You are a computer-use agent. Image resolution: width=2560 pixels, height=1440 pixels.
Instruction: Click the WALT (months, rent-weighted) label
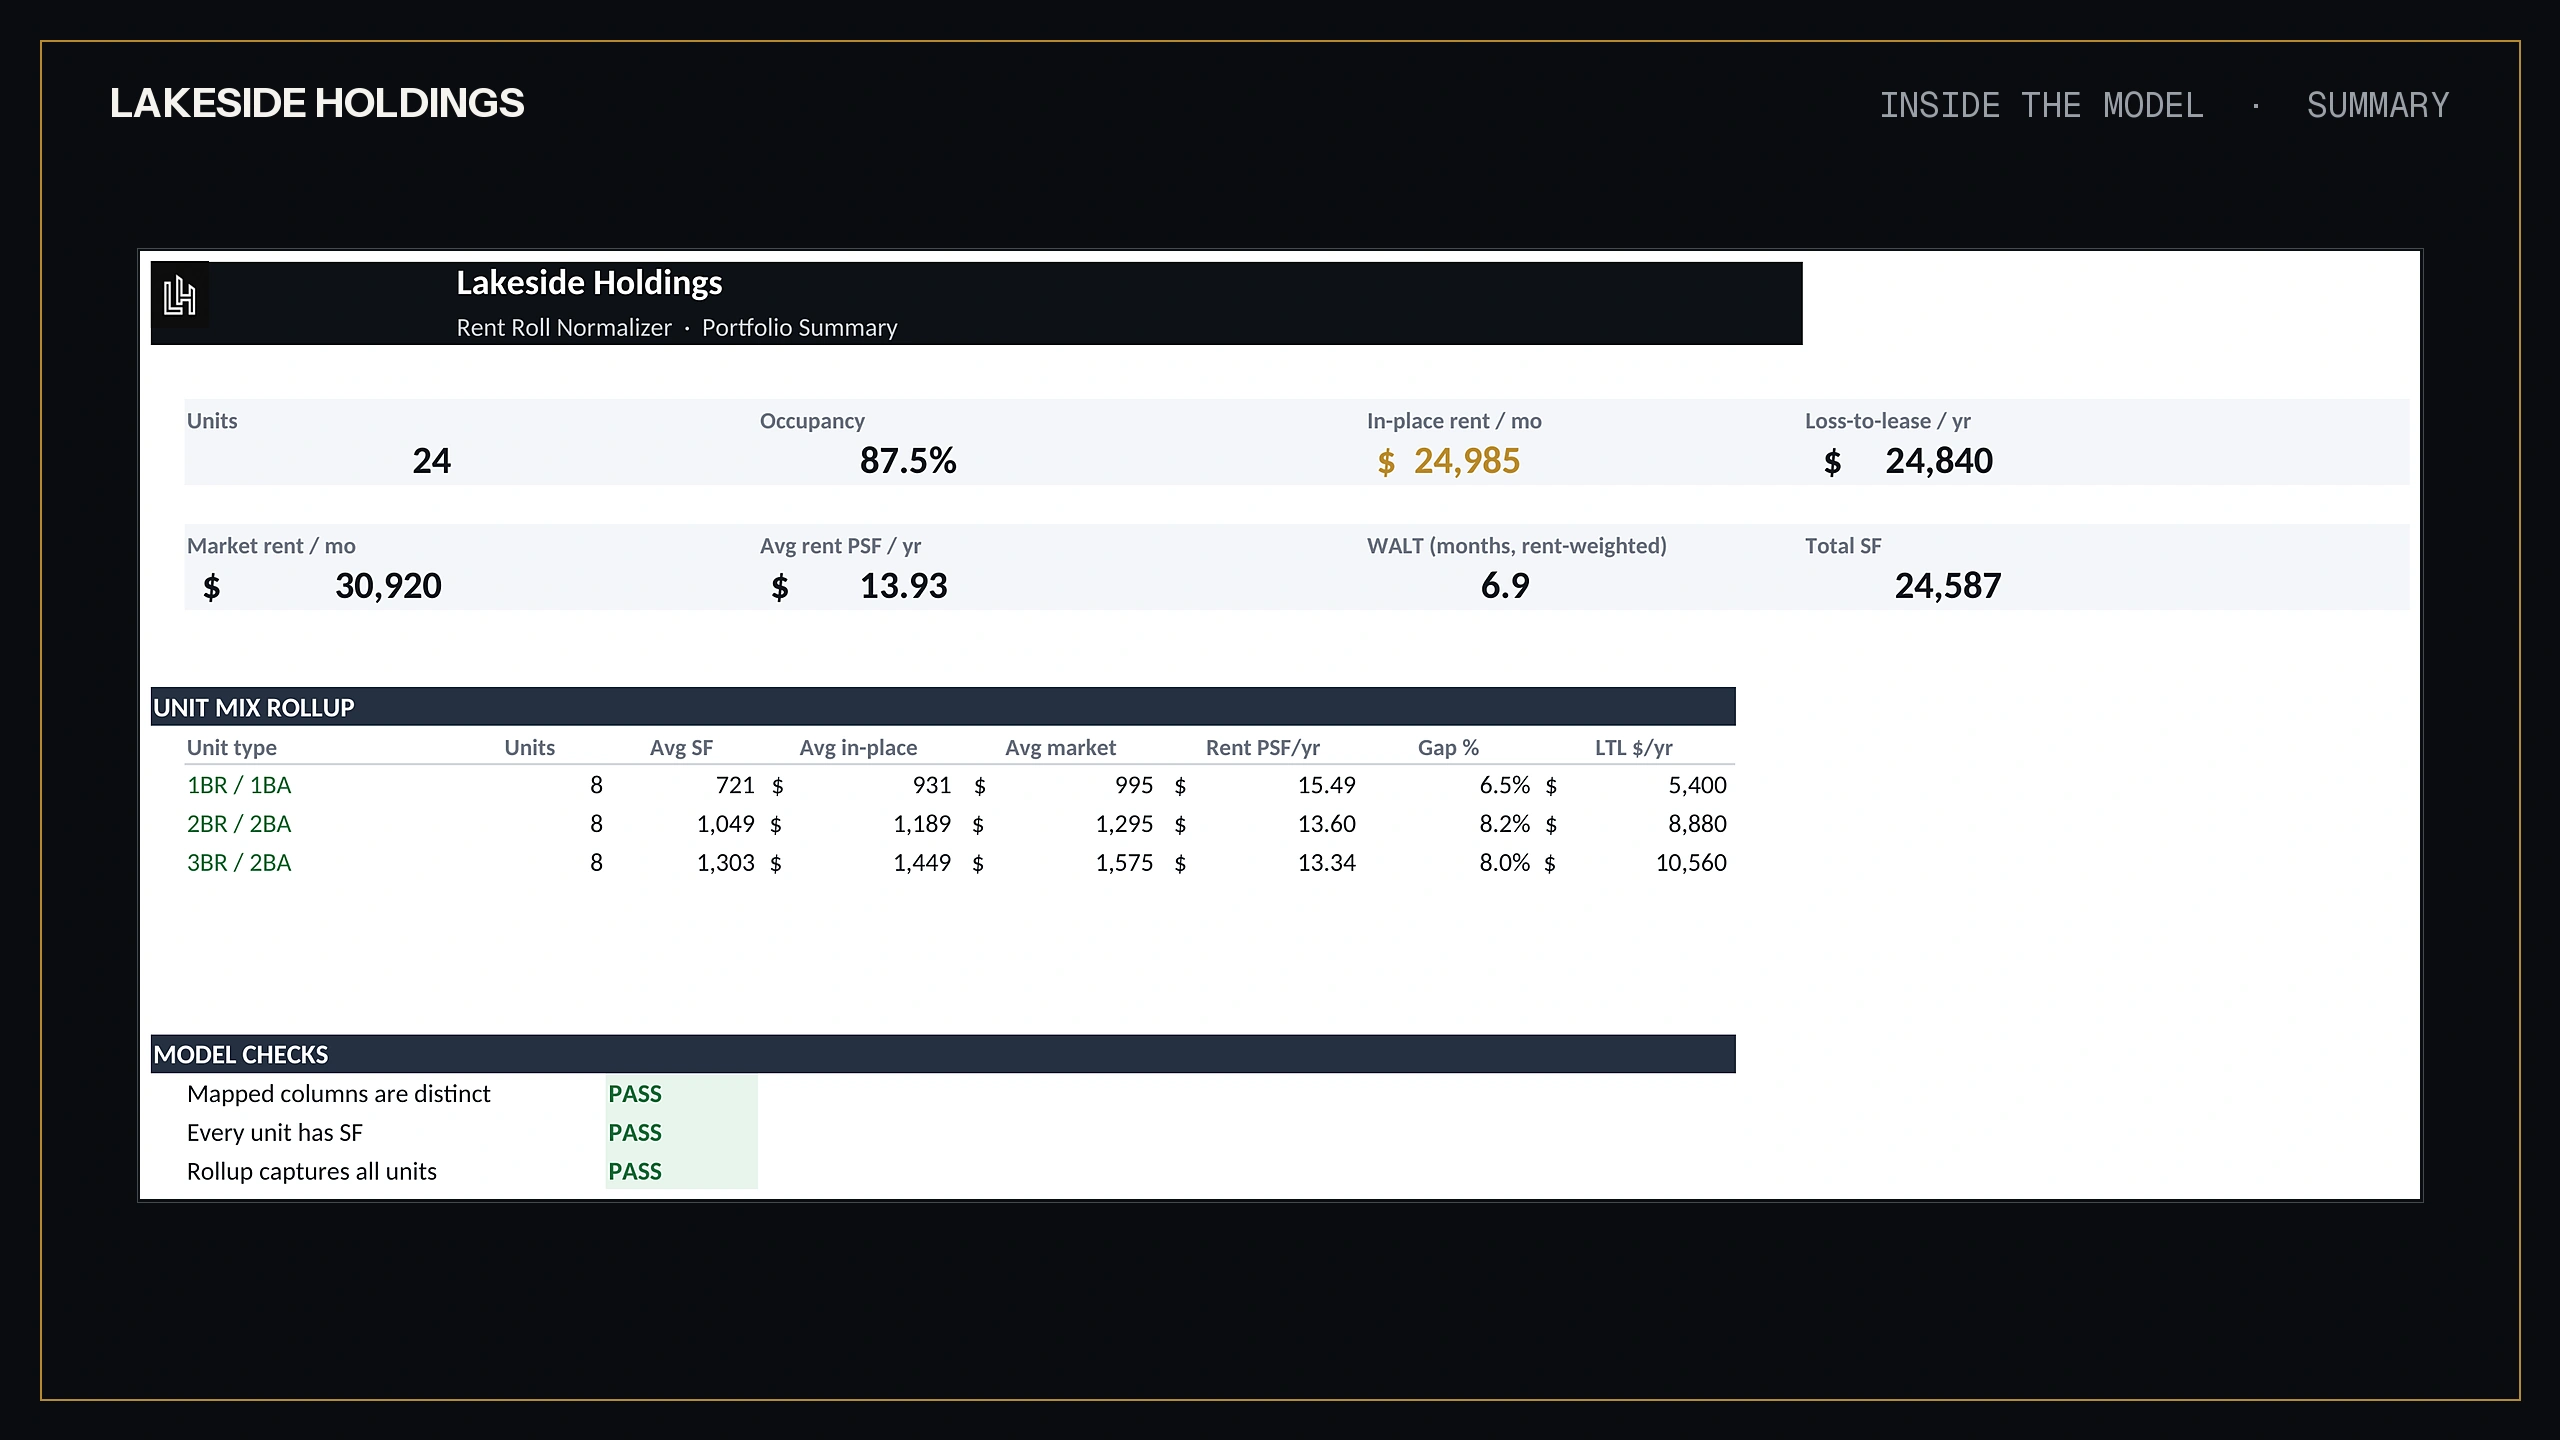pos(1517,546)
